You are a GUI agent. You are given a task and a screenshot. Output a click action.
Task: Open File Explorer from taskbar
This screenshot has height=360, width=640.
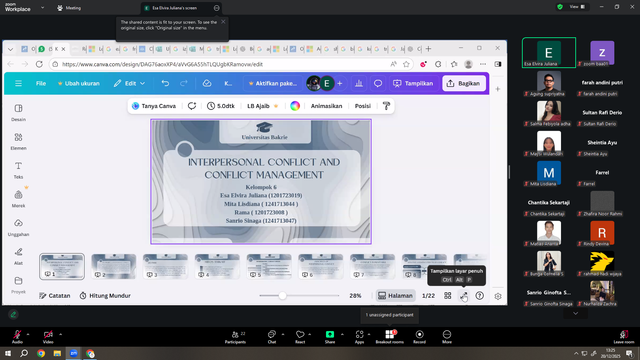(57, 353)
